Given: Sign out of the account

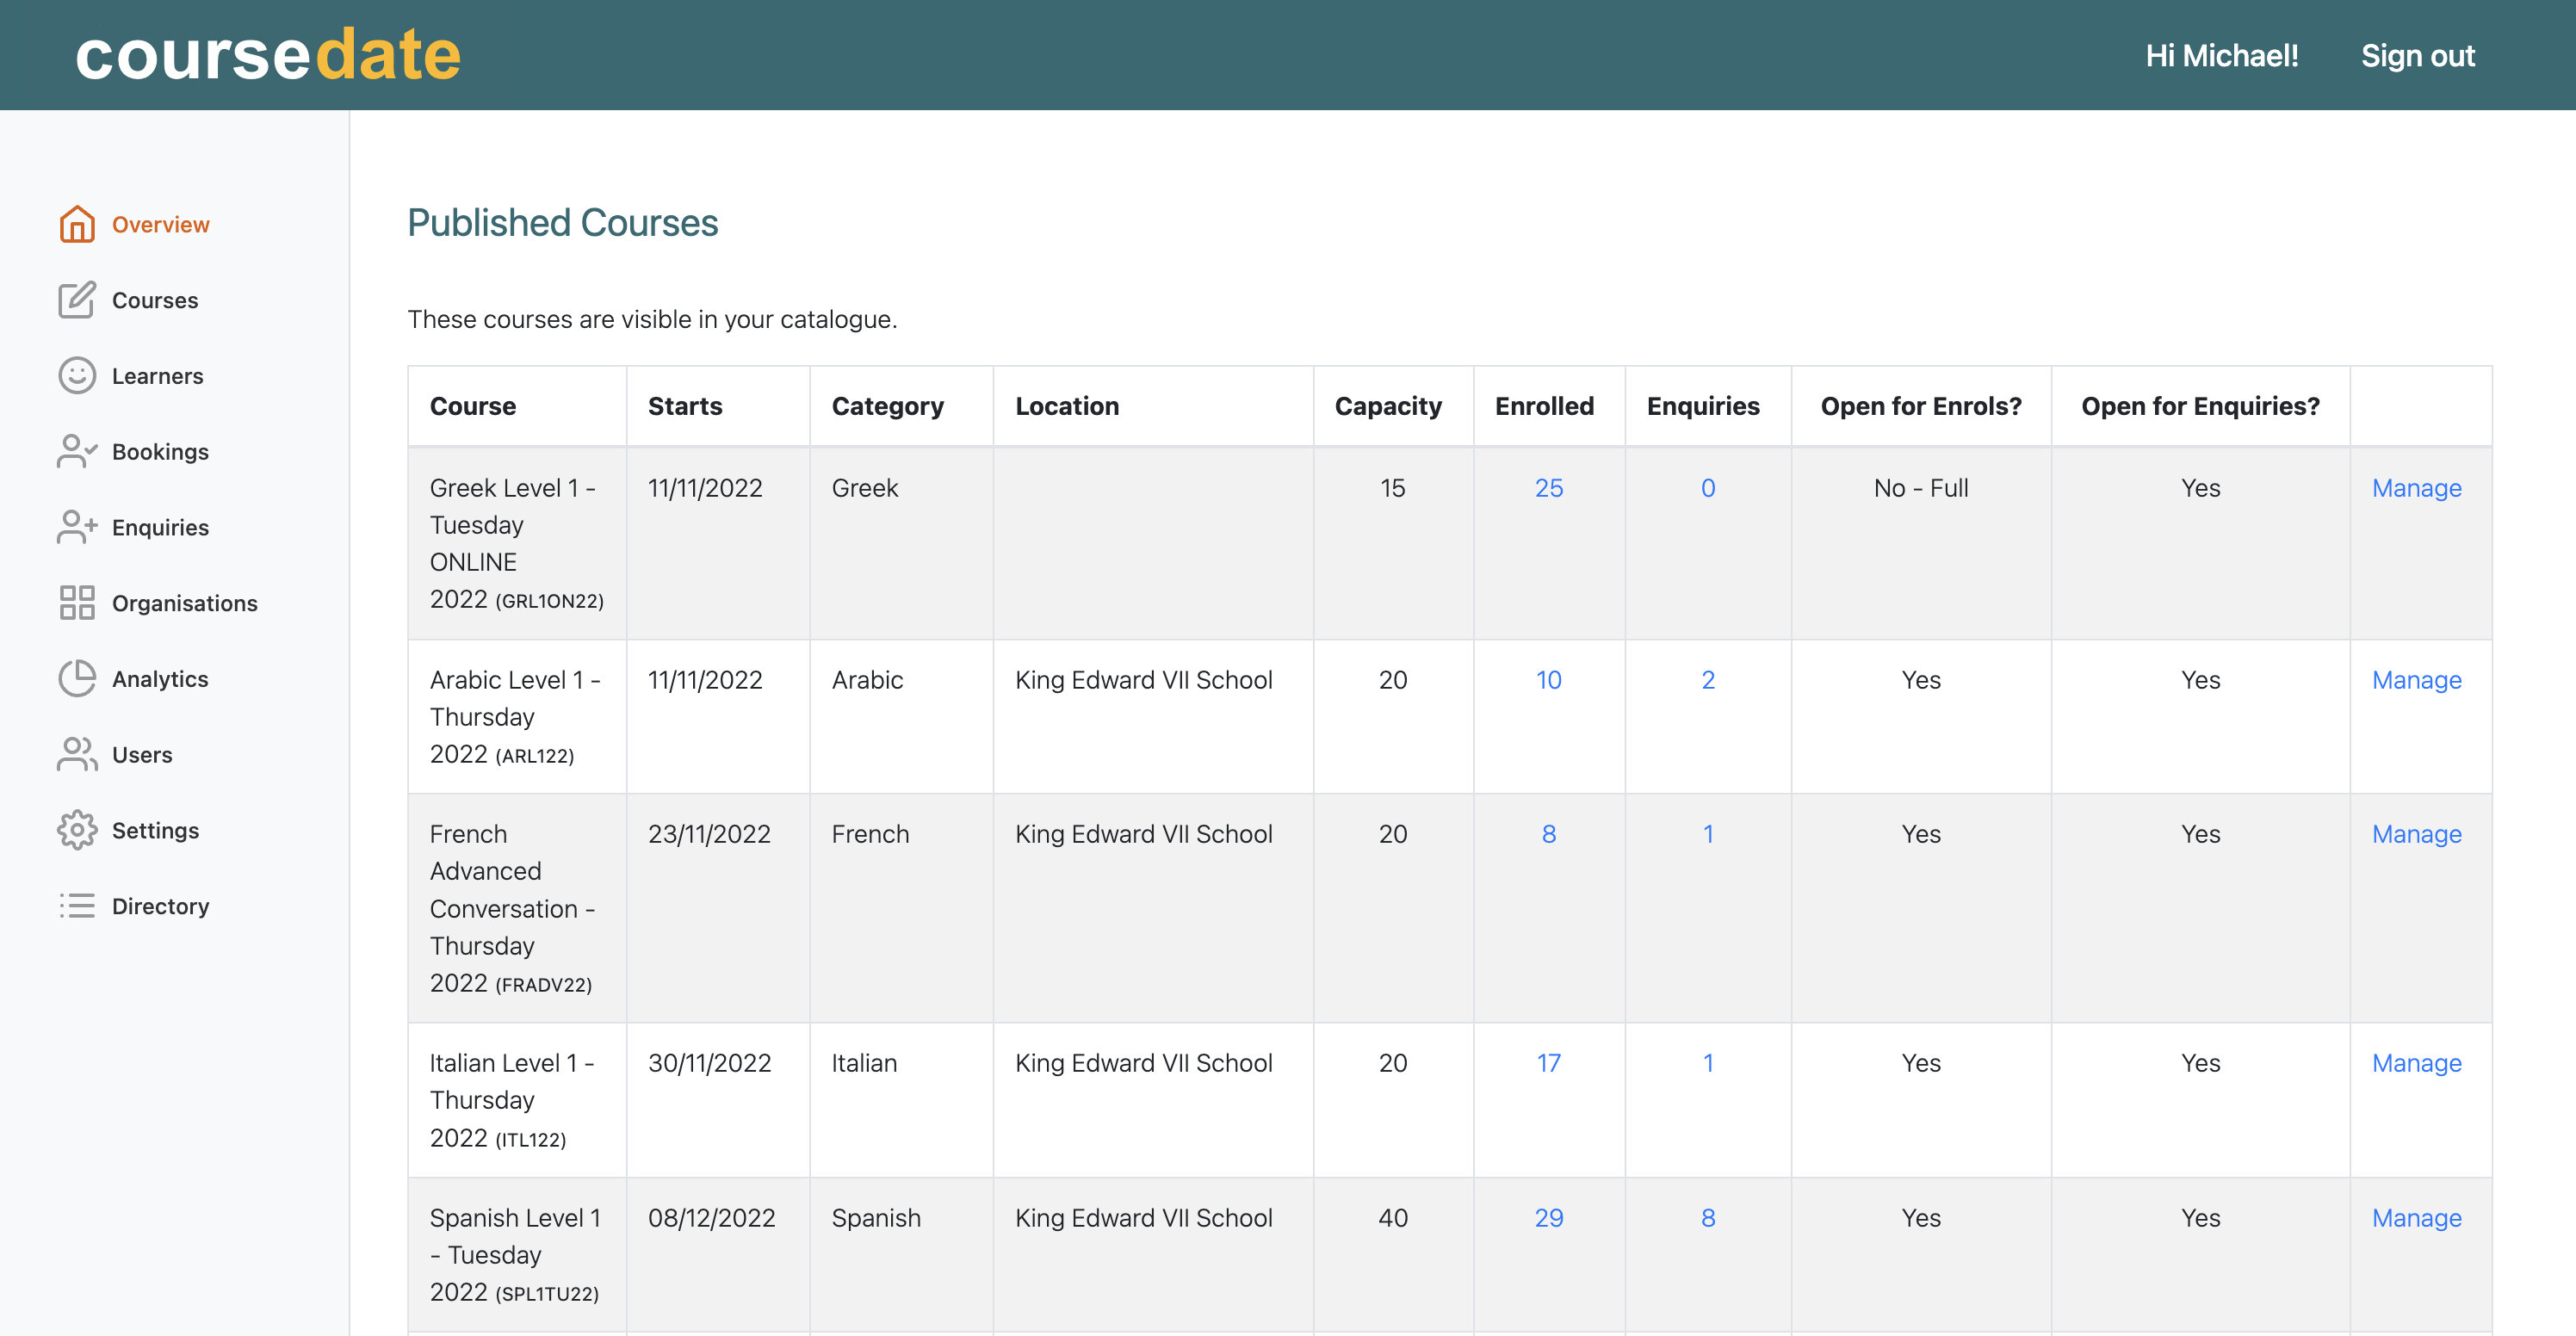Looking at the screenshot, I should [x=2417, y=56].
